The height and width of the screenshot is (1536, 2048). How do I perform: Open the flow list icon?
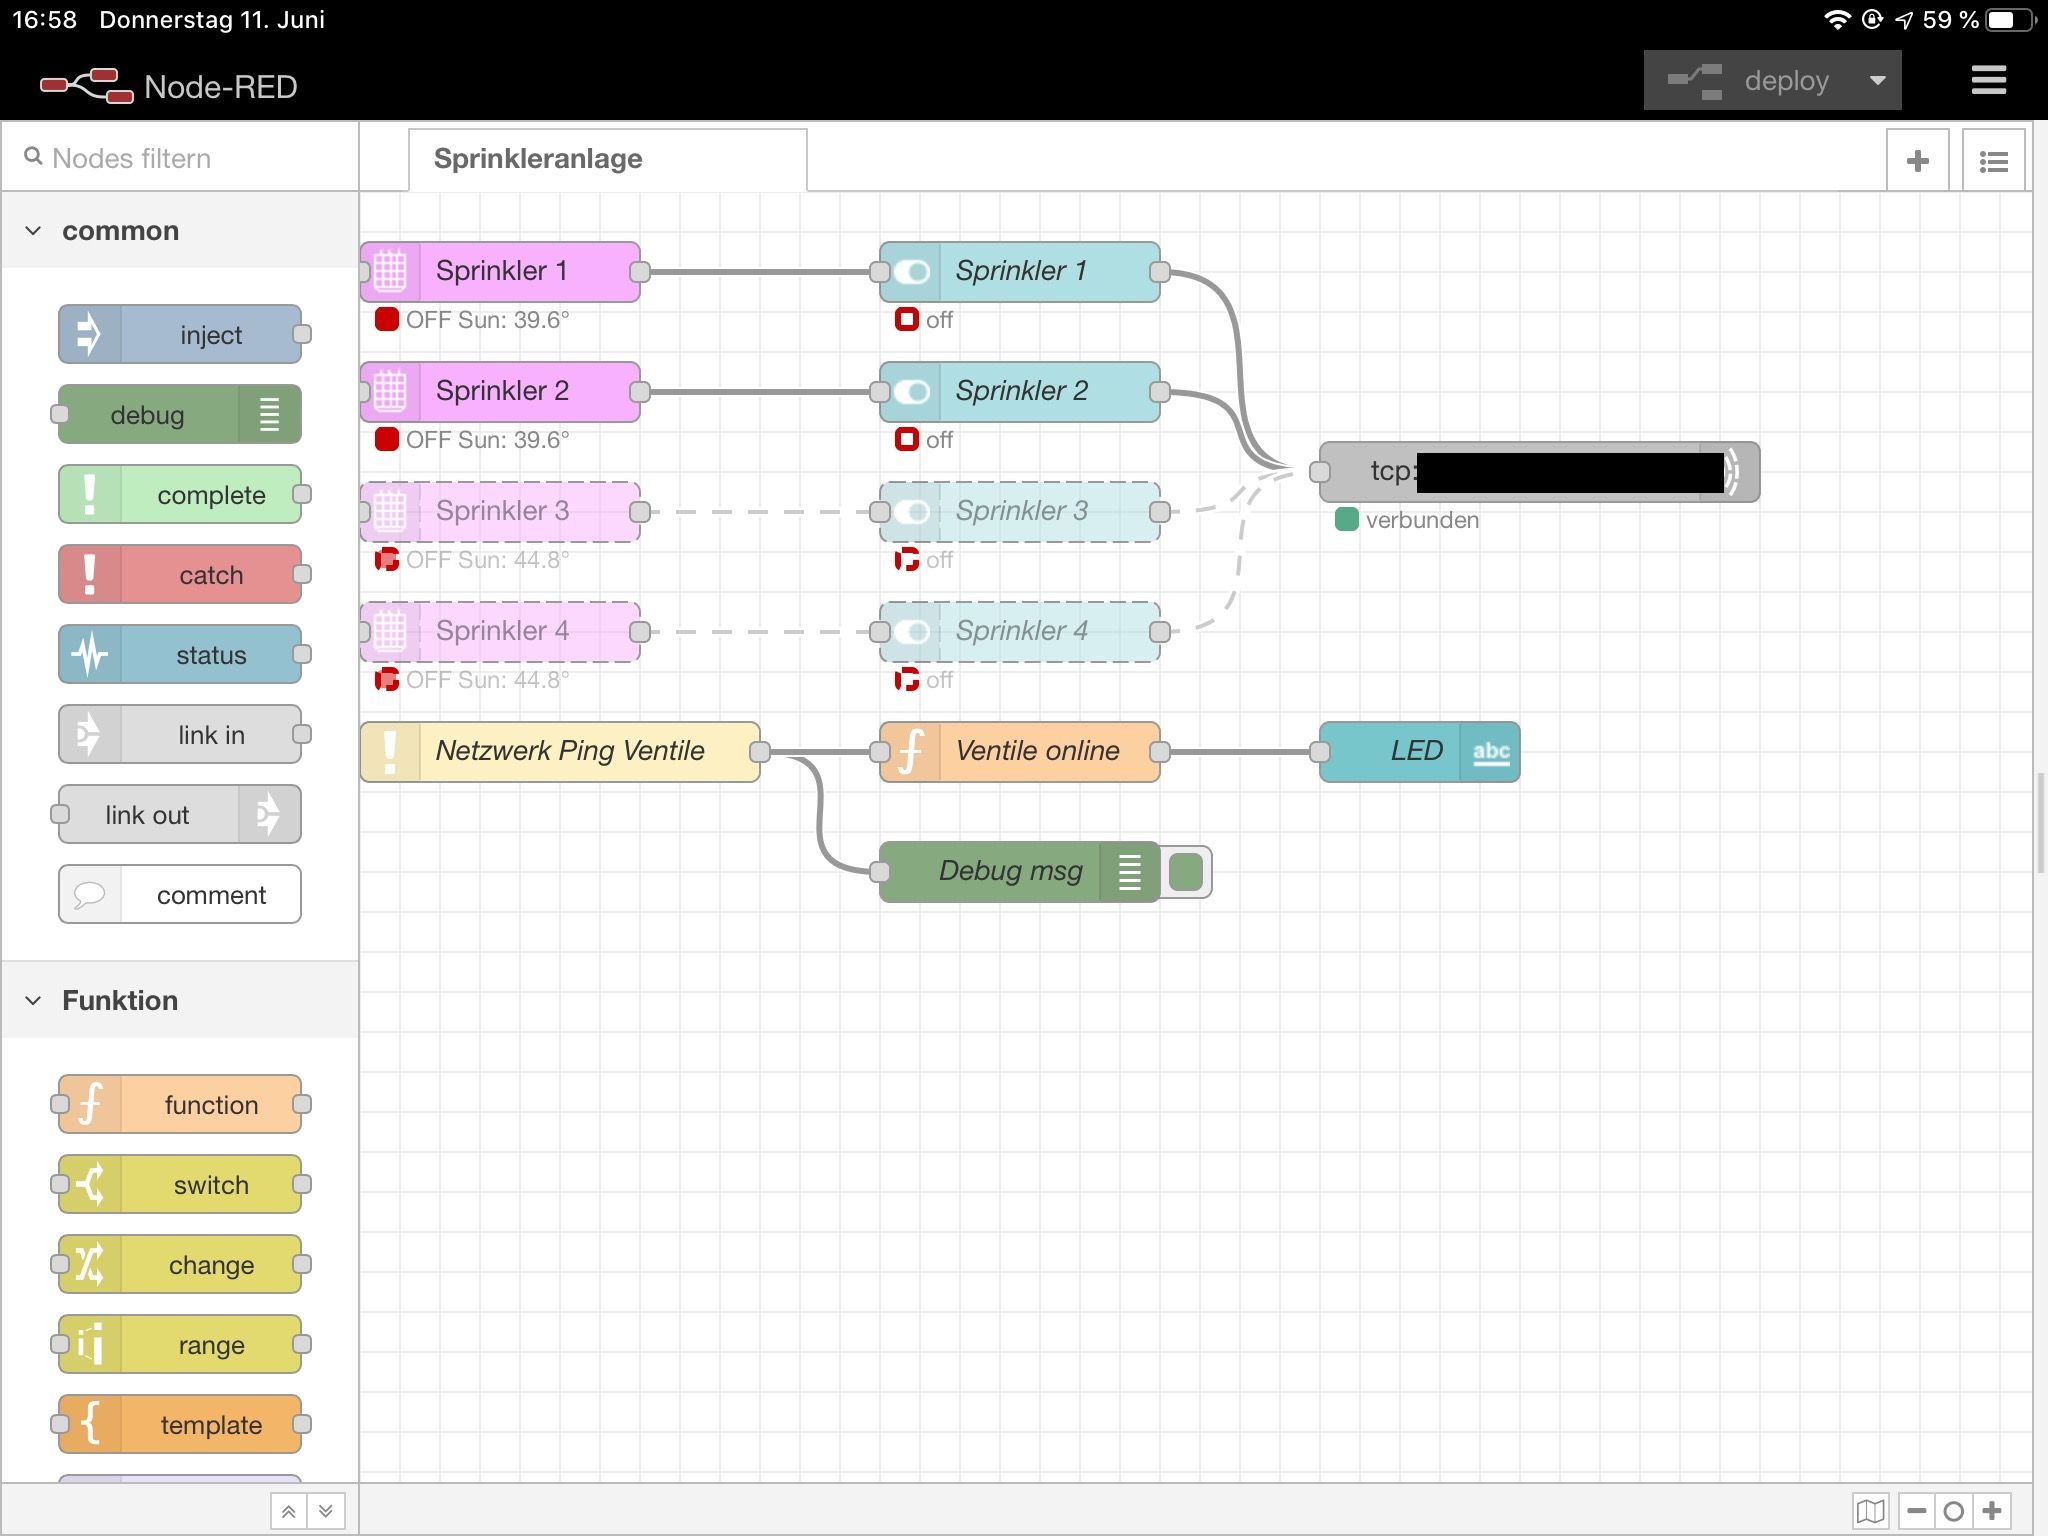tap(1993, 160)
